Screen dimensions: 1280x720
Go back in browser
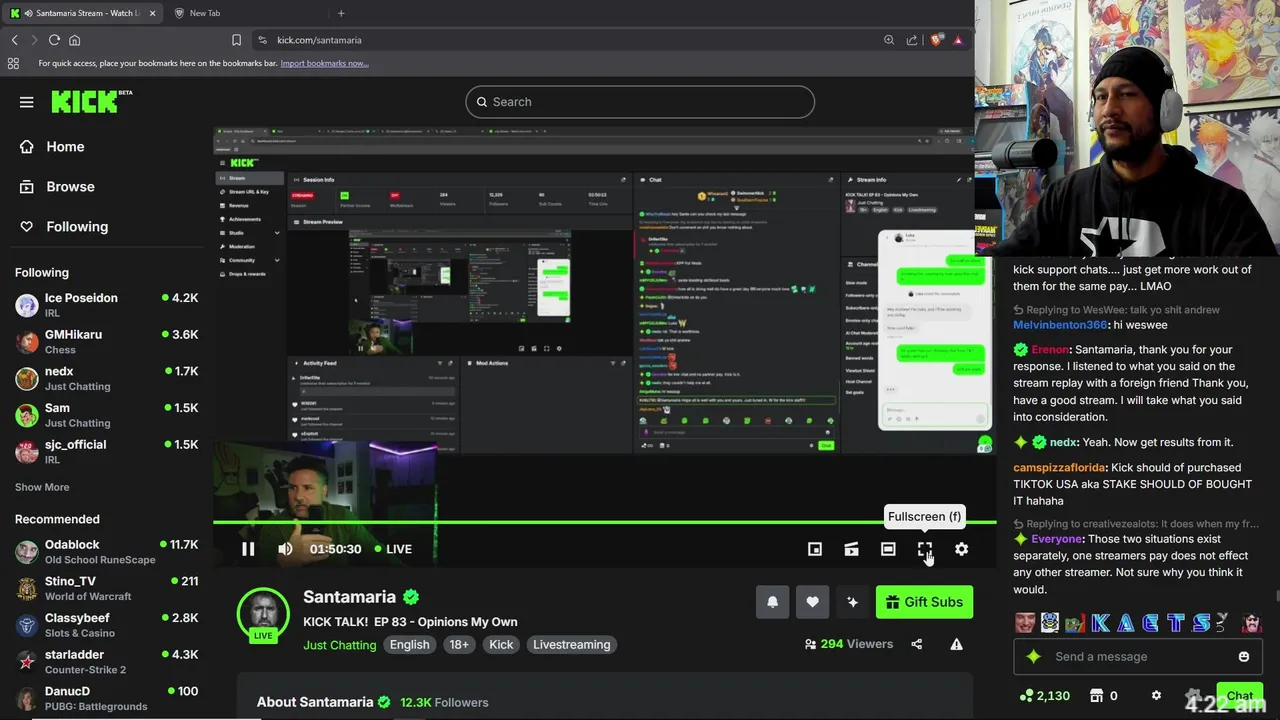[15, 40]
